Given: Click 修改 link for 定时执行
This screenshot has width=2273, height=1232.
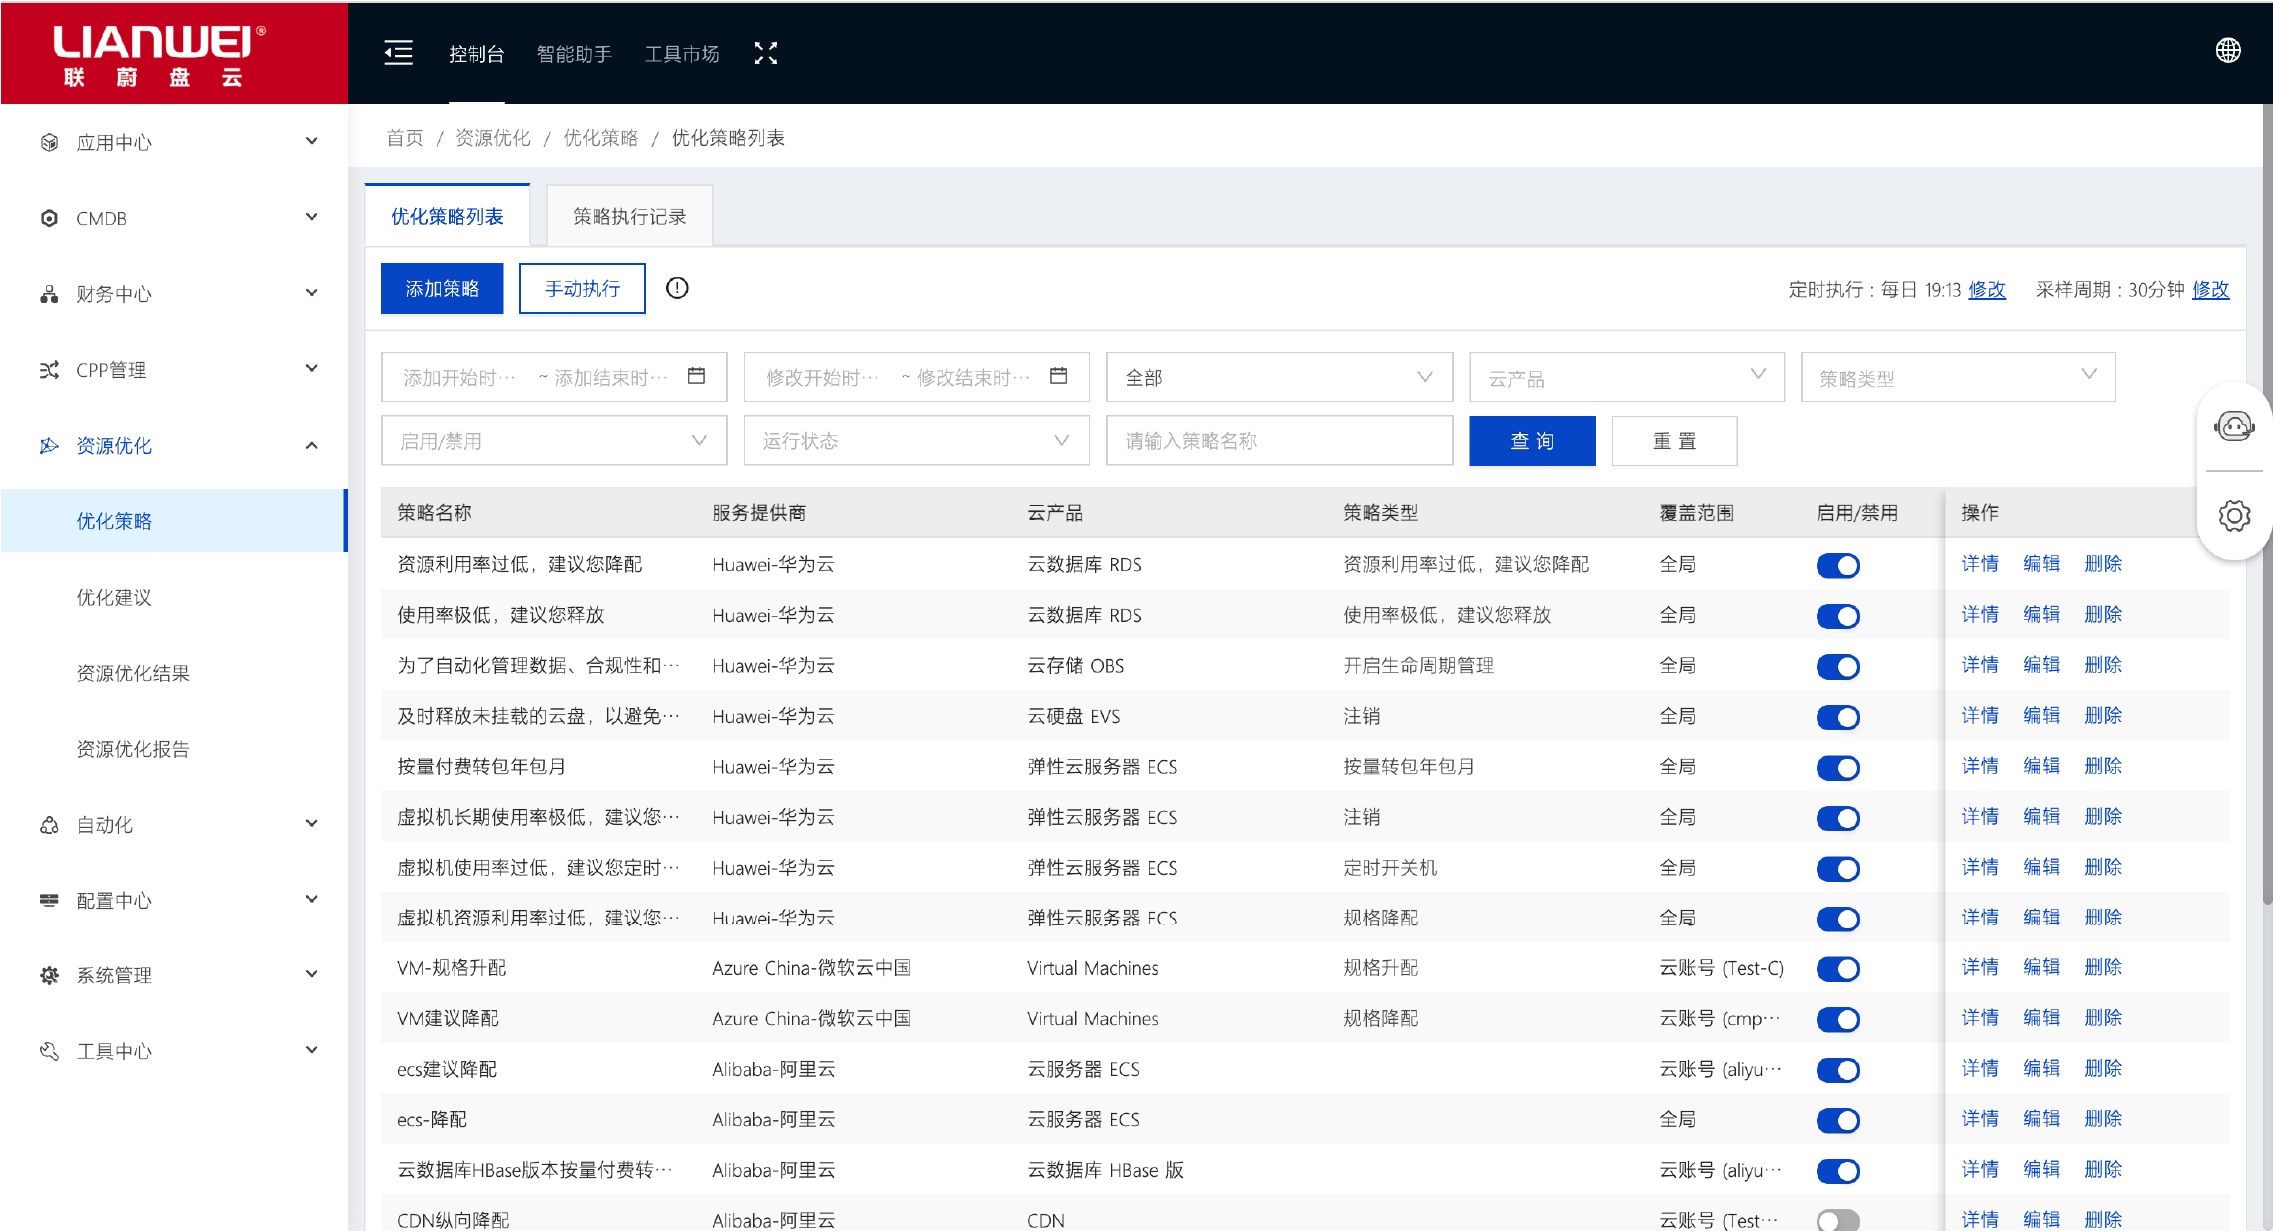Looking at the screenshot, I should (1987, 289).
